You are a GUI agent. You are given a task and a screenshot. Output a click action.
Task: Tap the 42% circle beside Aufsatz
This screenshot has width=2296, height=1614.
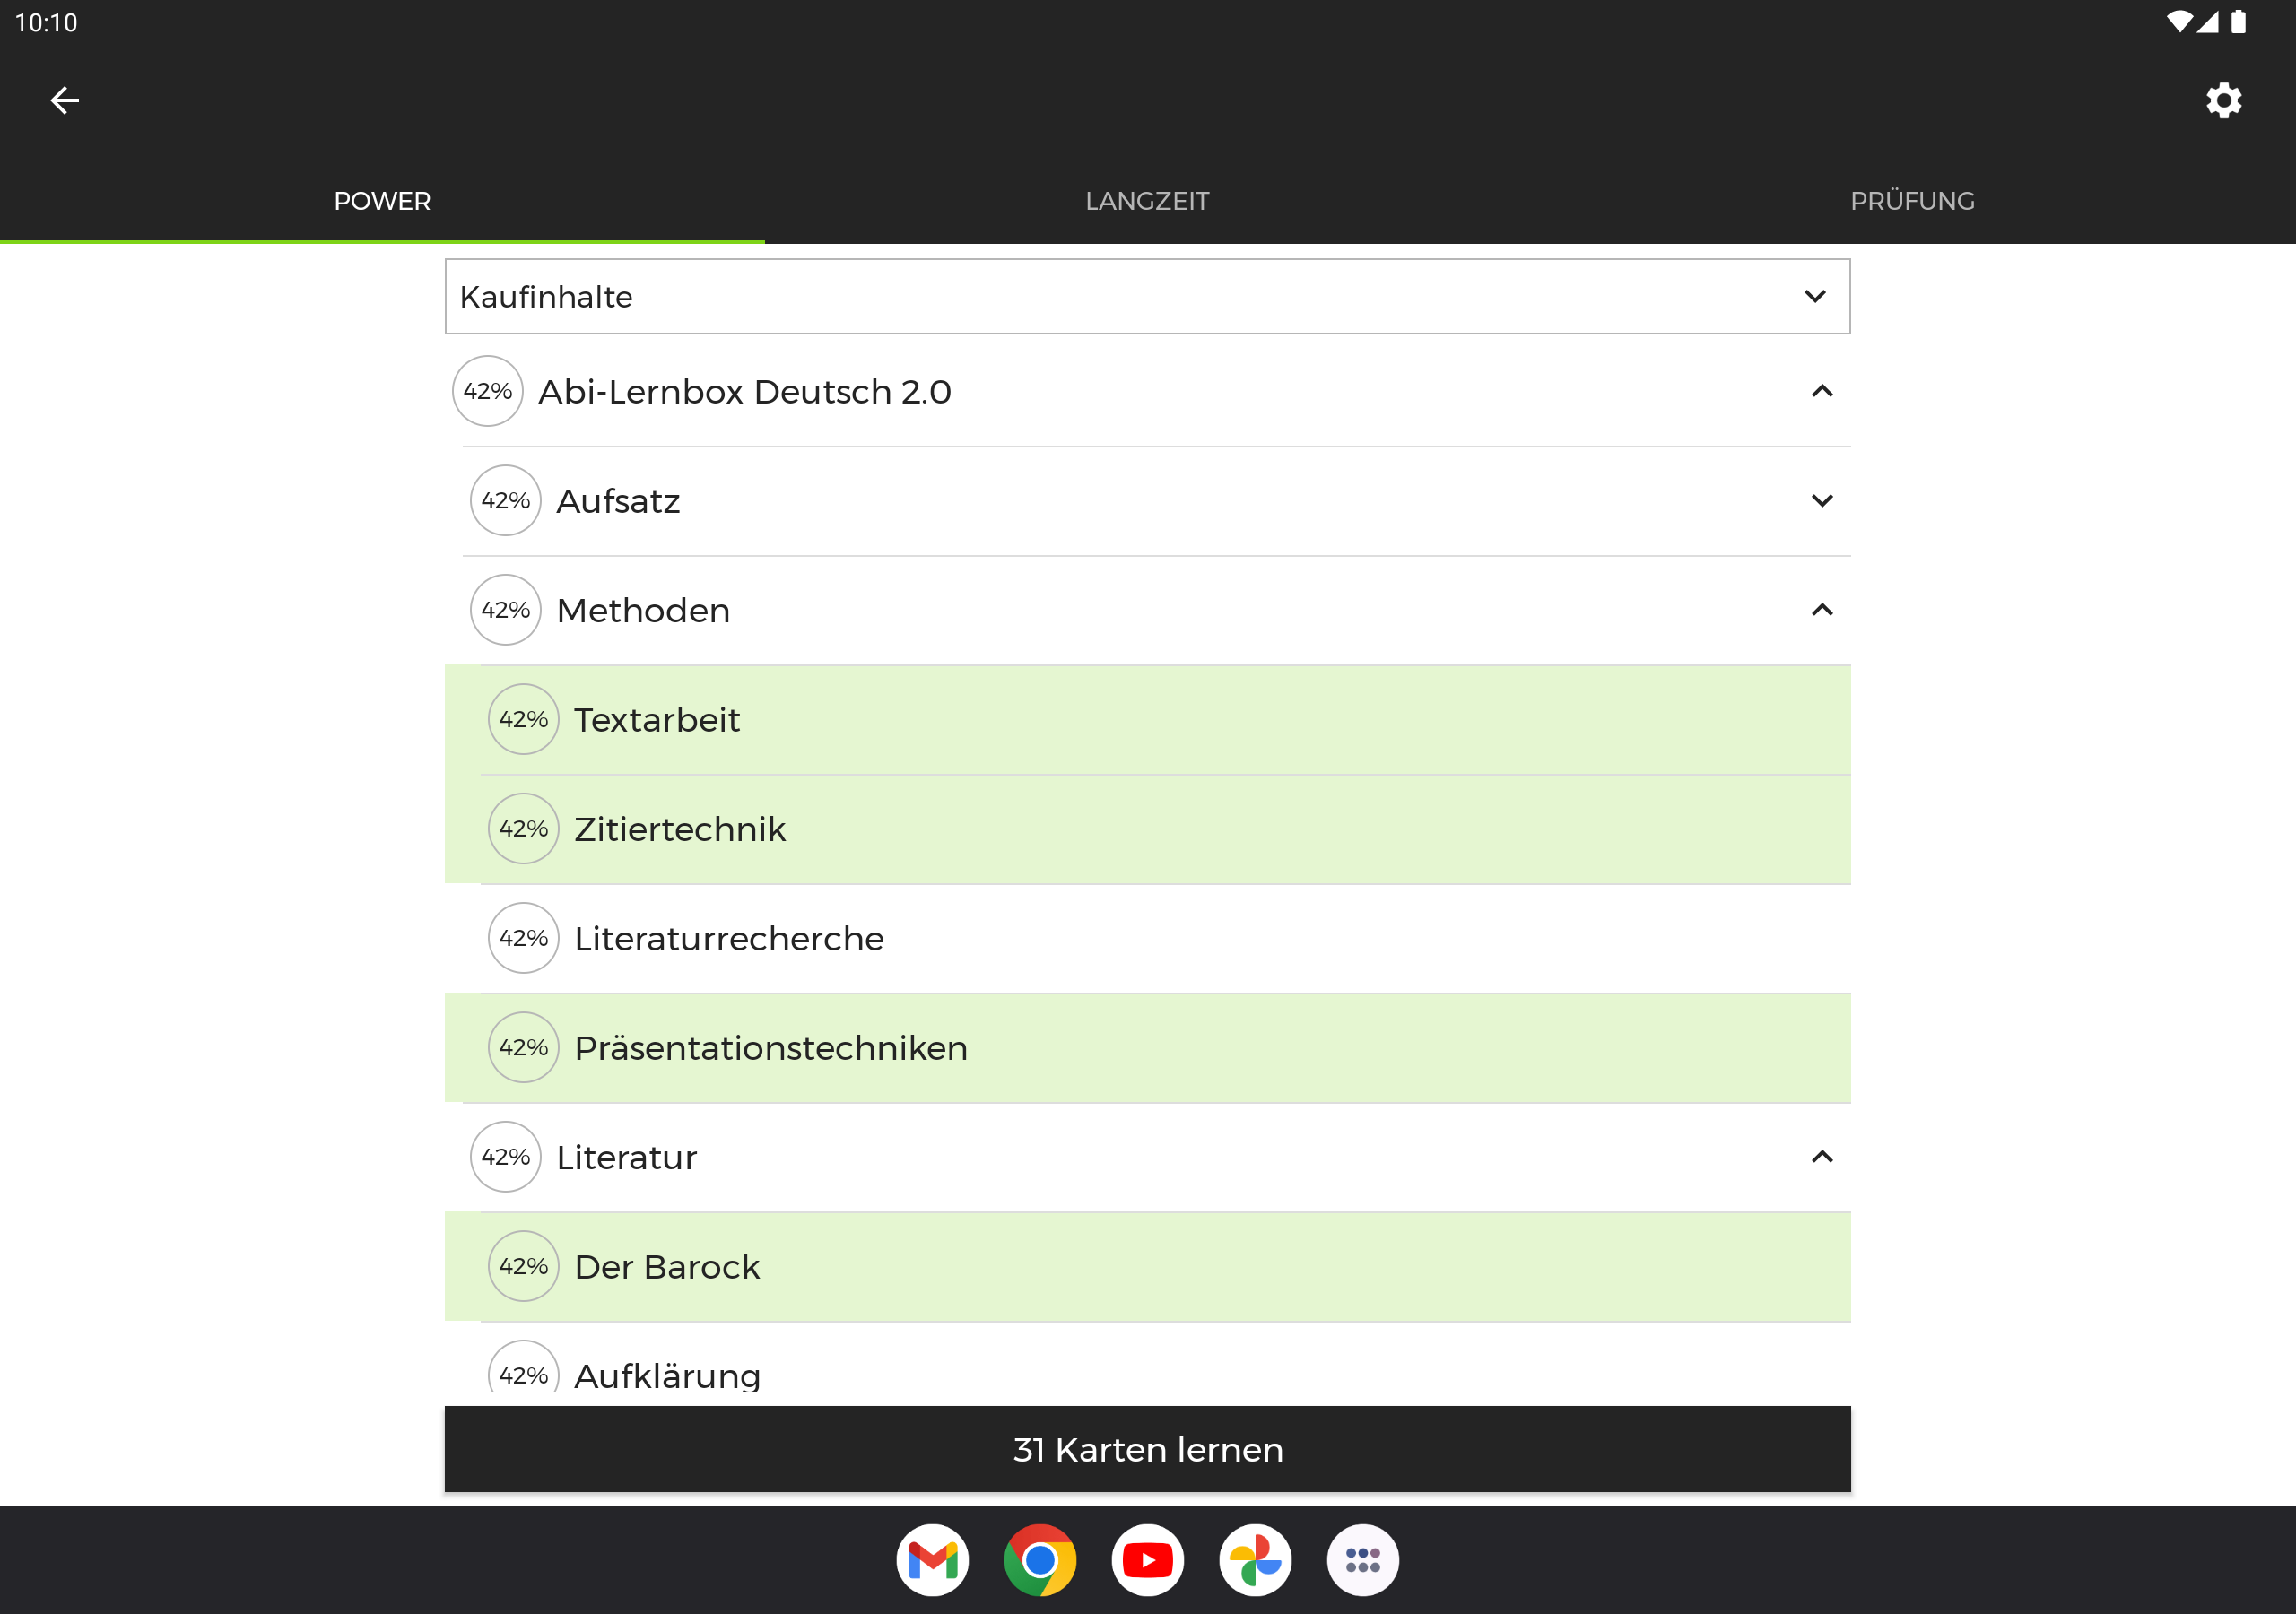point(505,500)
